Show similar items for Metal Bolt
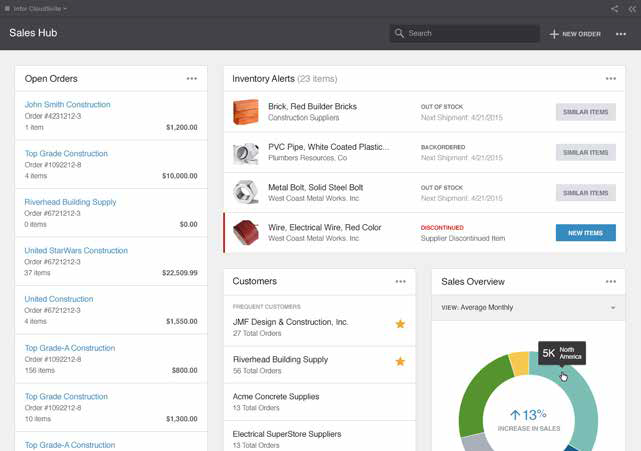 (585, 193)
